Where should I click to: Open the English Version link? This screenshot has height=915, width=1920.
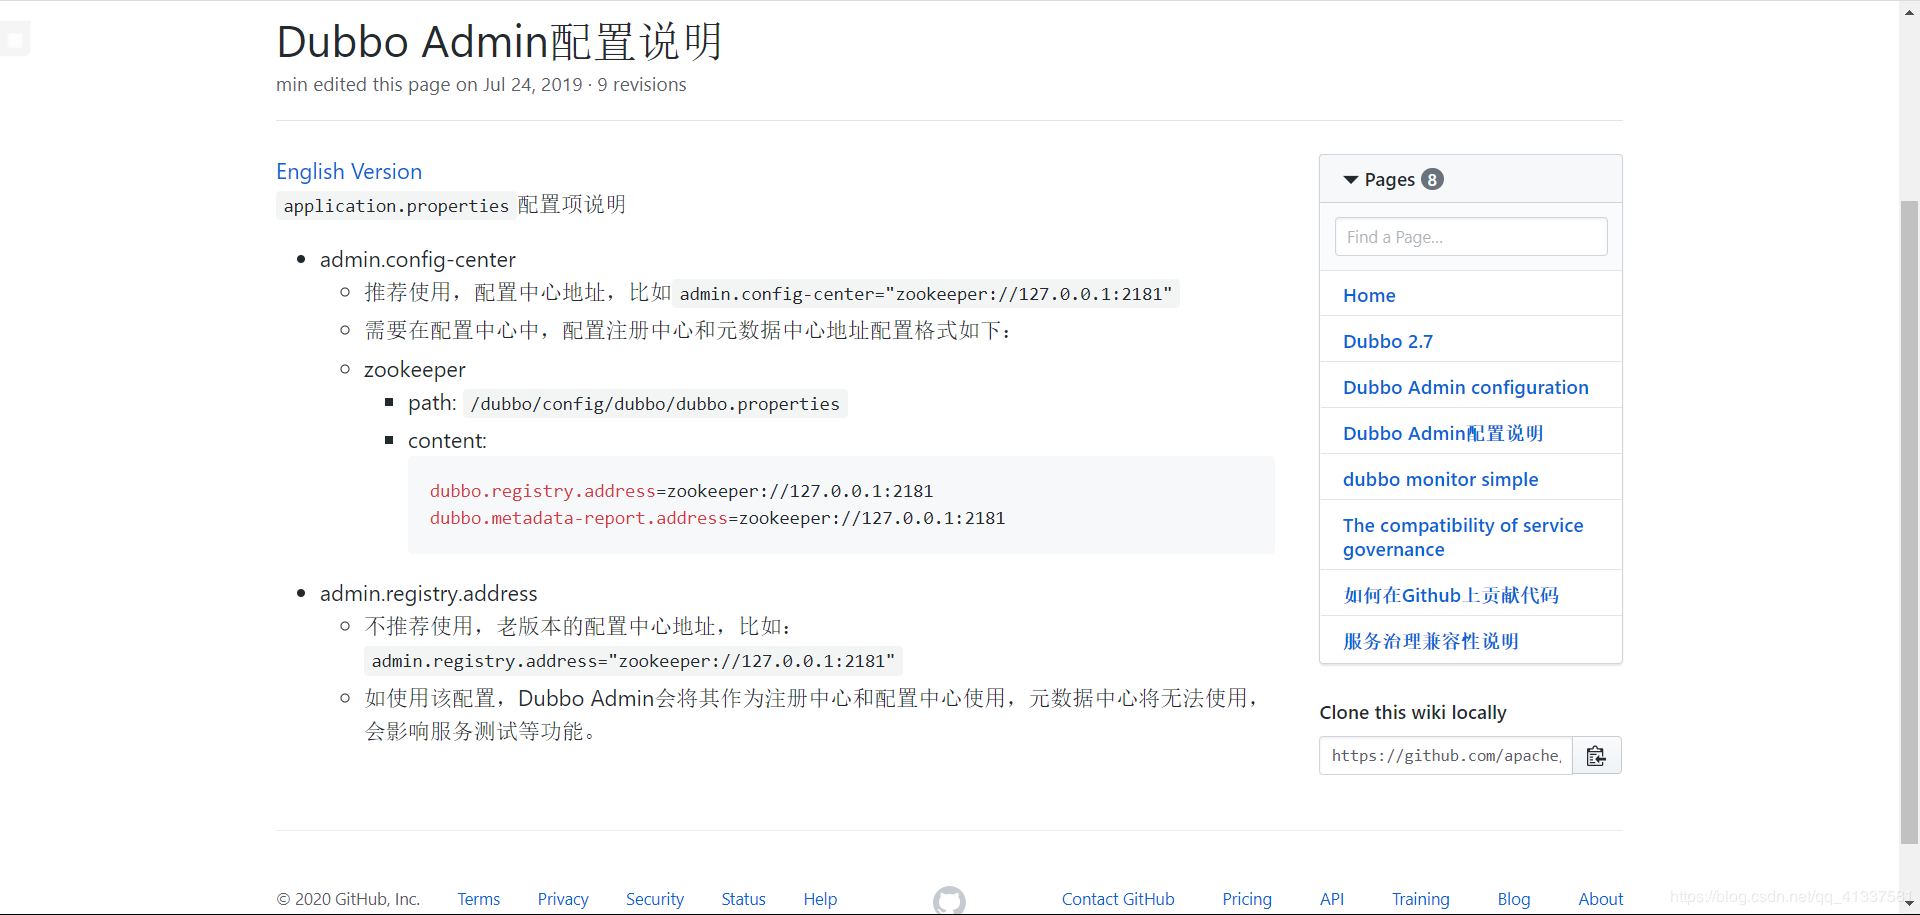349,172
